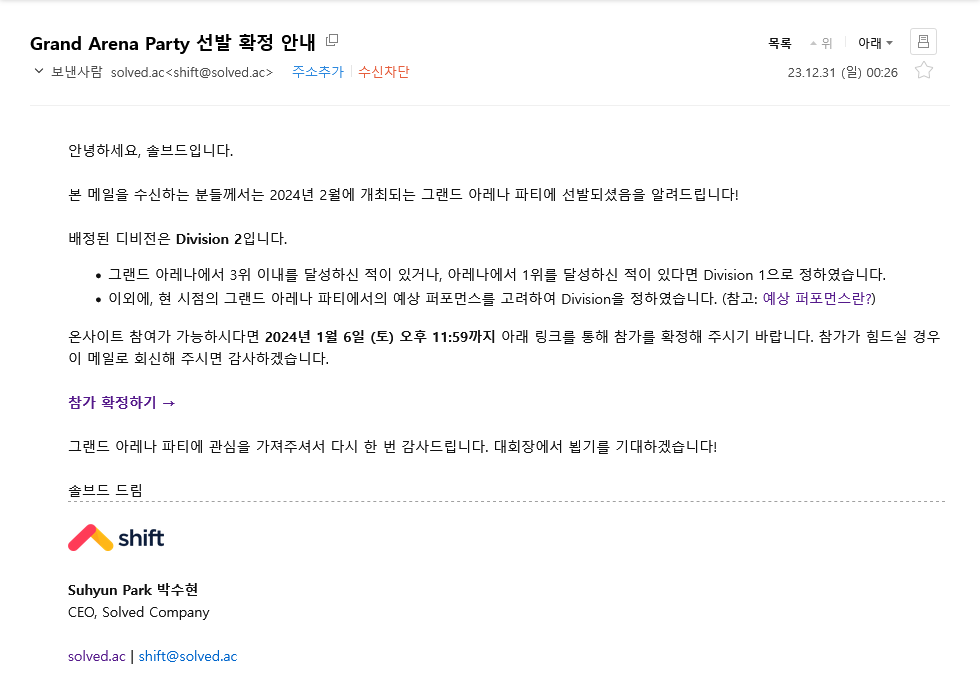Open 예상 퍼포먼스란? reference link
This screenshot has height=698, width=980.
817,299
